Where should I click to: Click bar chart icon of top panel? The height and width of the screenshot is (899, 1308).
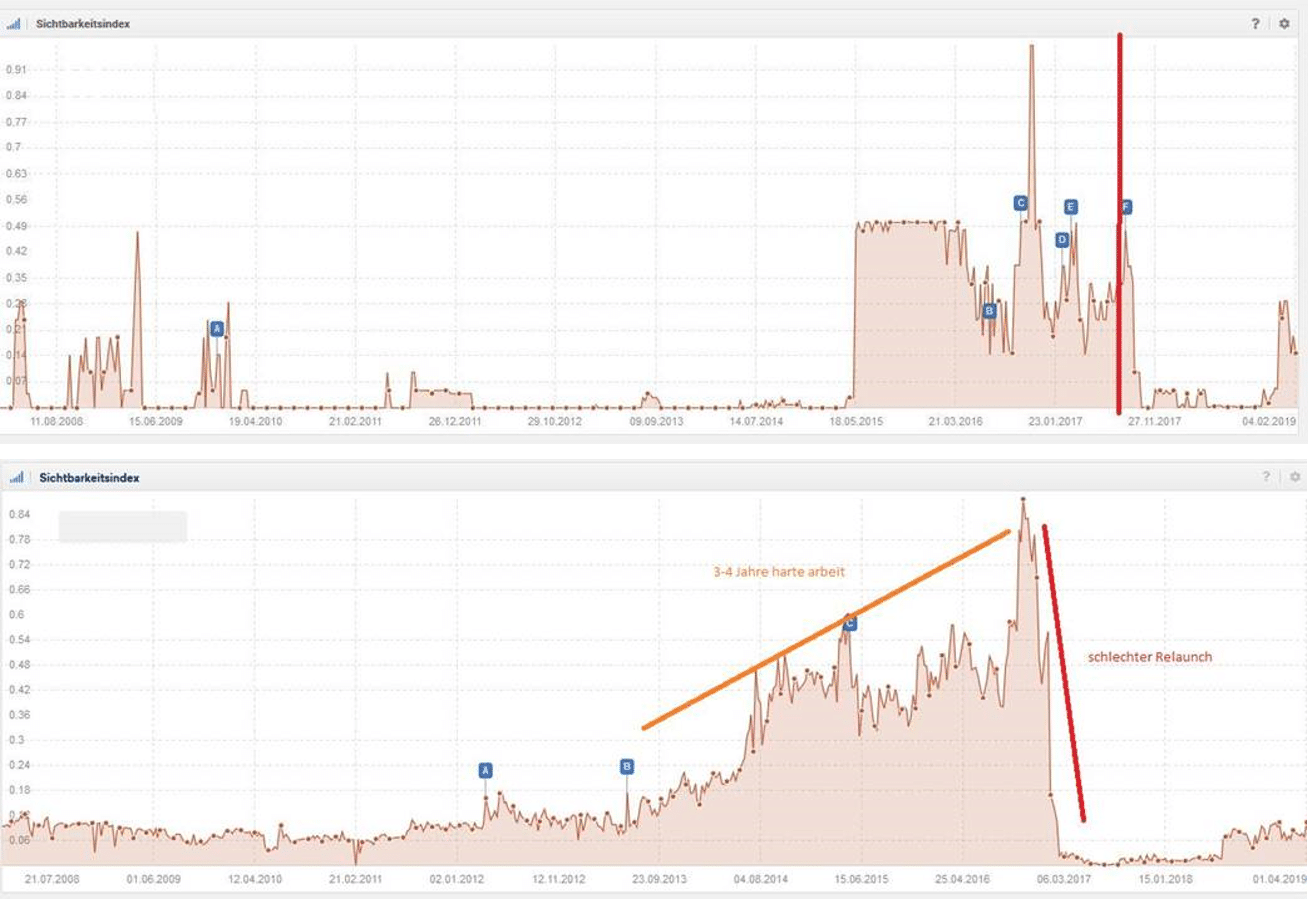click(x=13, y=24)
